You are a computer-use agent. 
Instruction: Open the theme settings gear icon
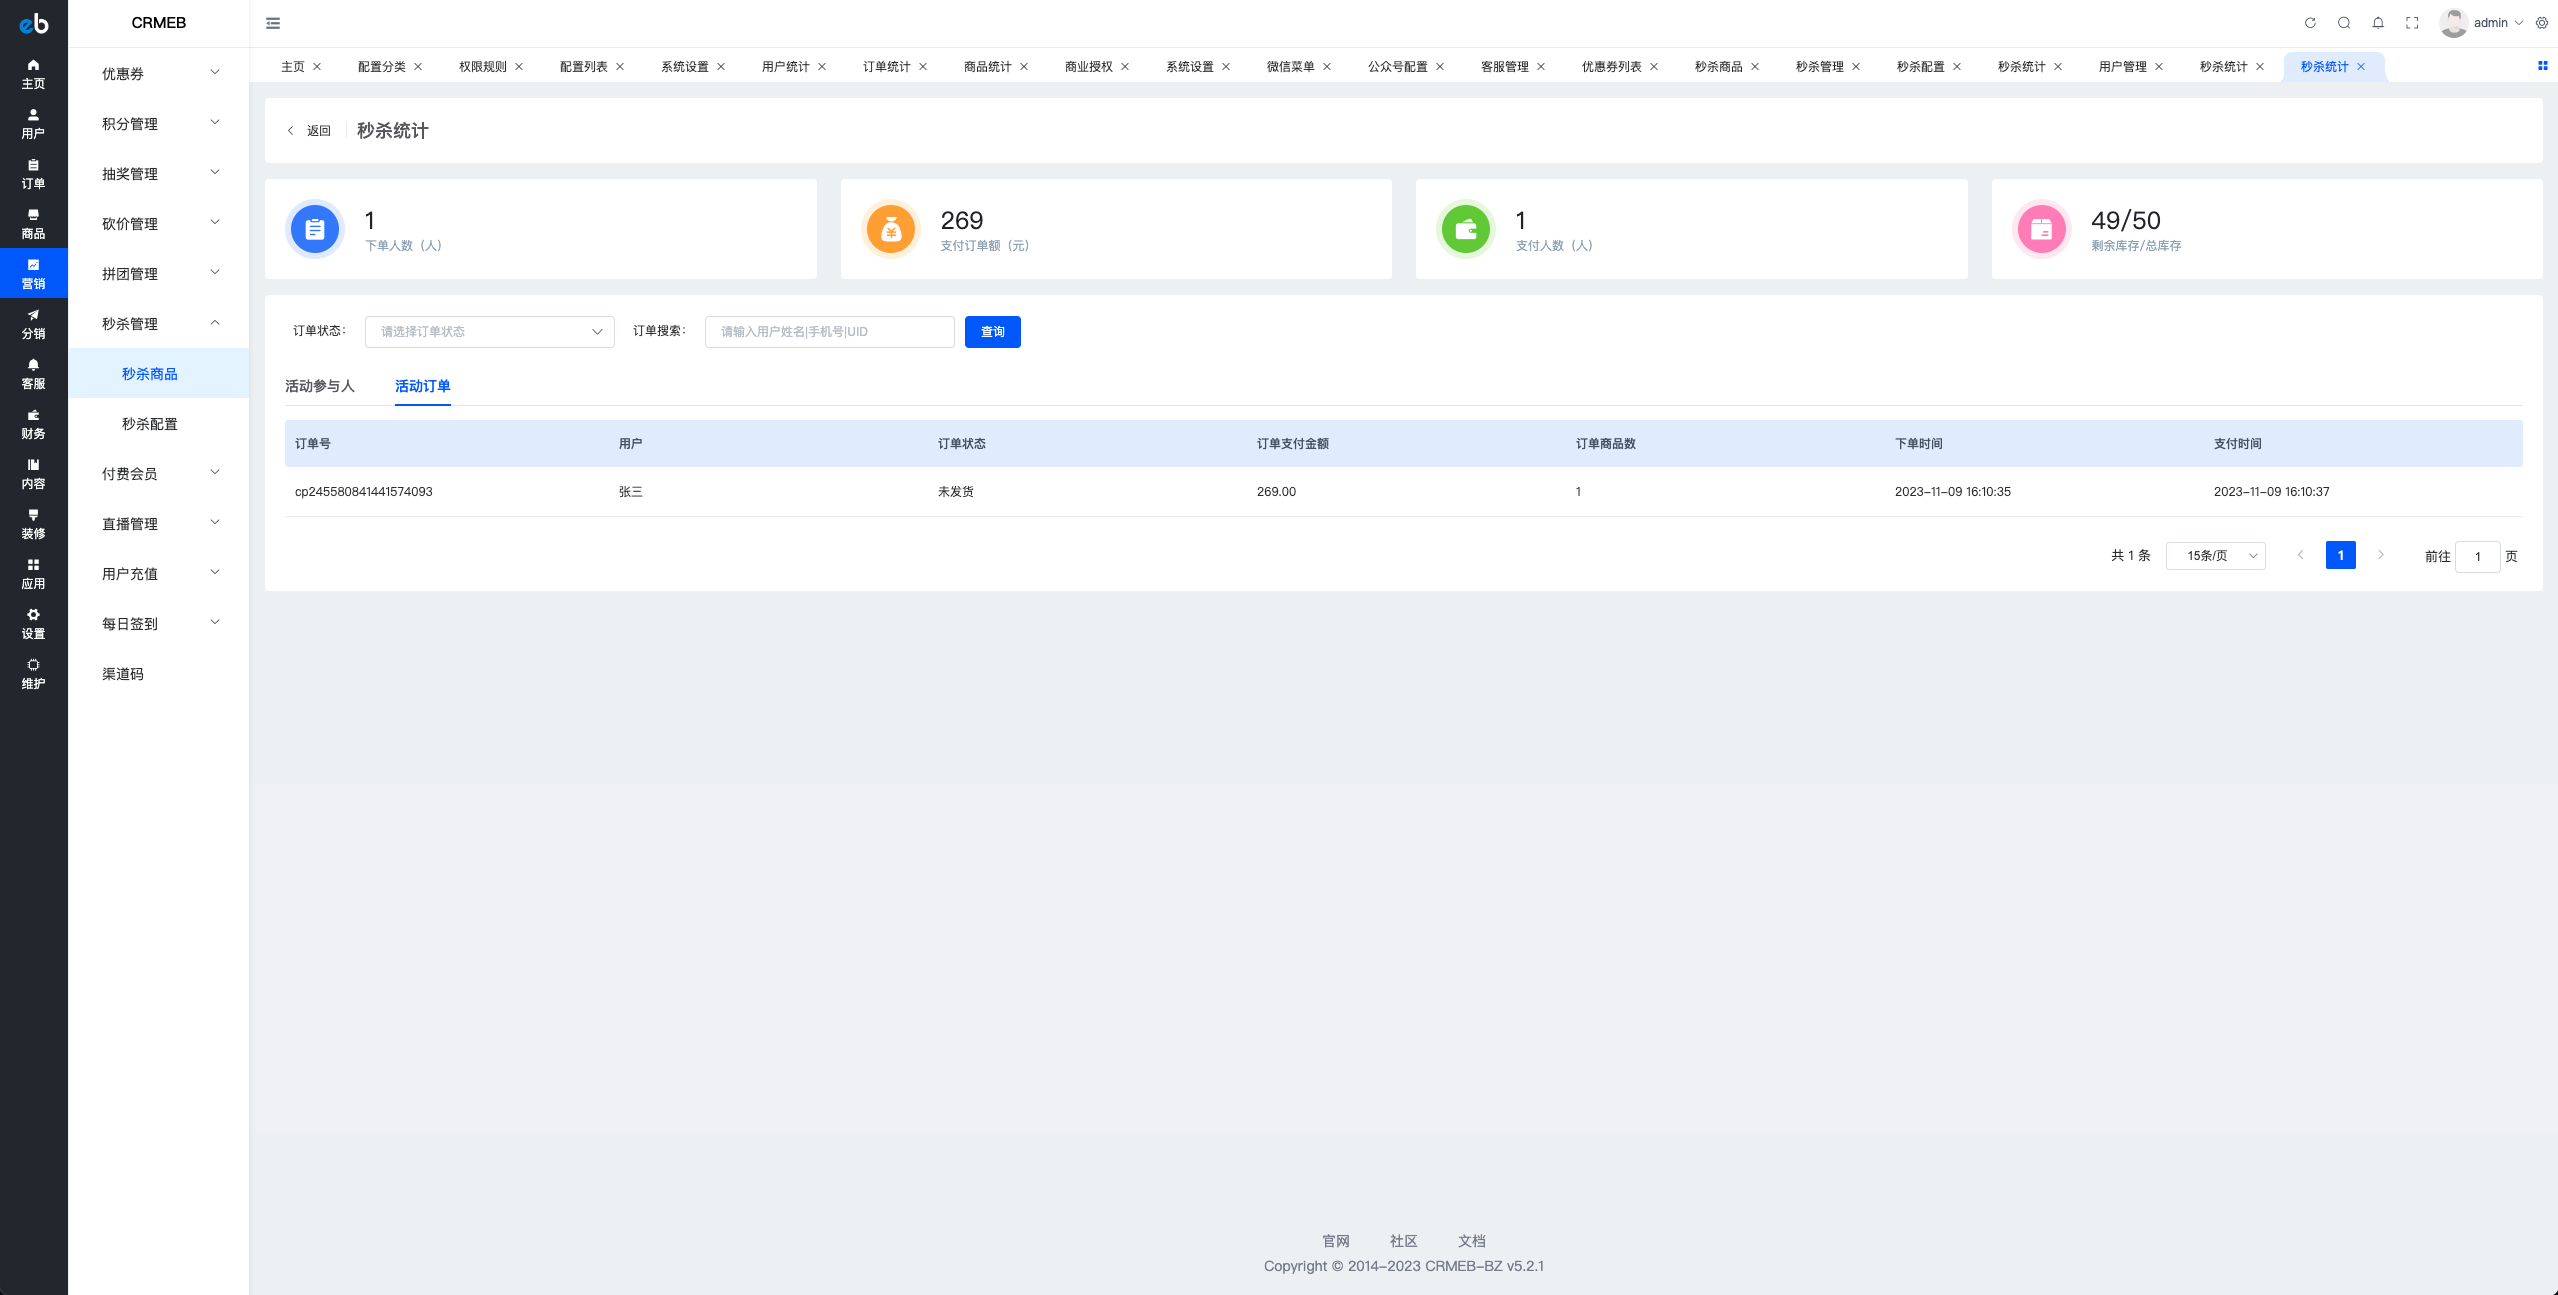[2542, 23]
